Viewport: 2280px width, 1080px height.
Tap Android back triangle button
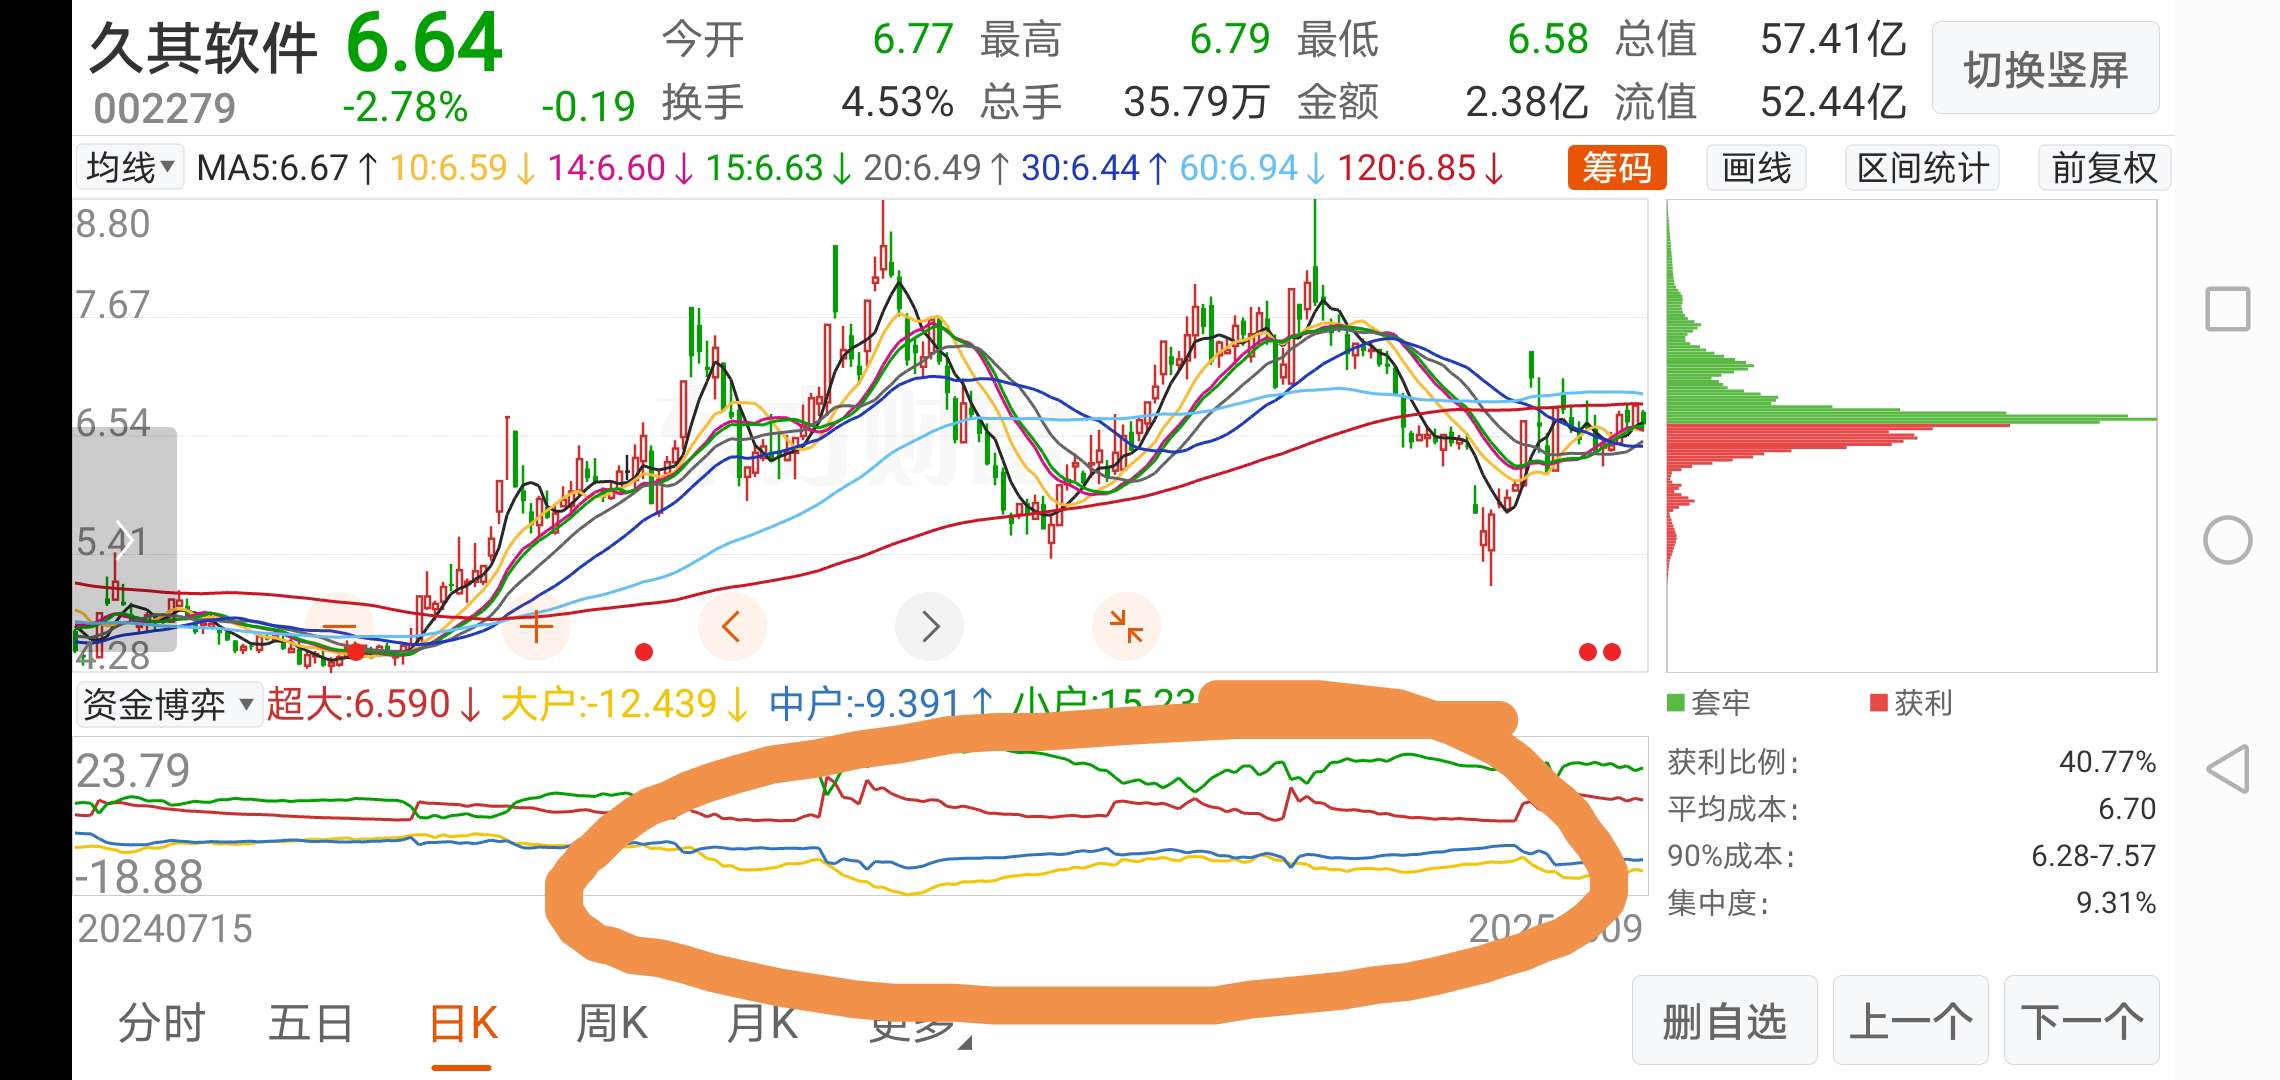[2228, 769]
